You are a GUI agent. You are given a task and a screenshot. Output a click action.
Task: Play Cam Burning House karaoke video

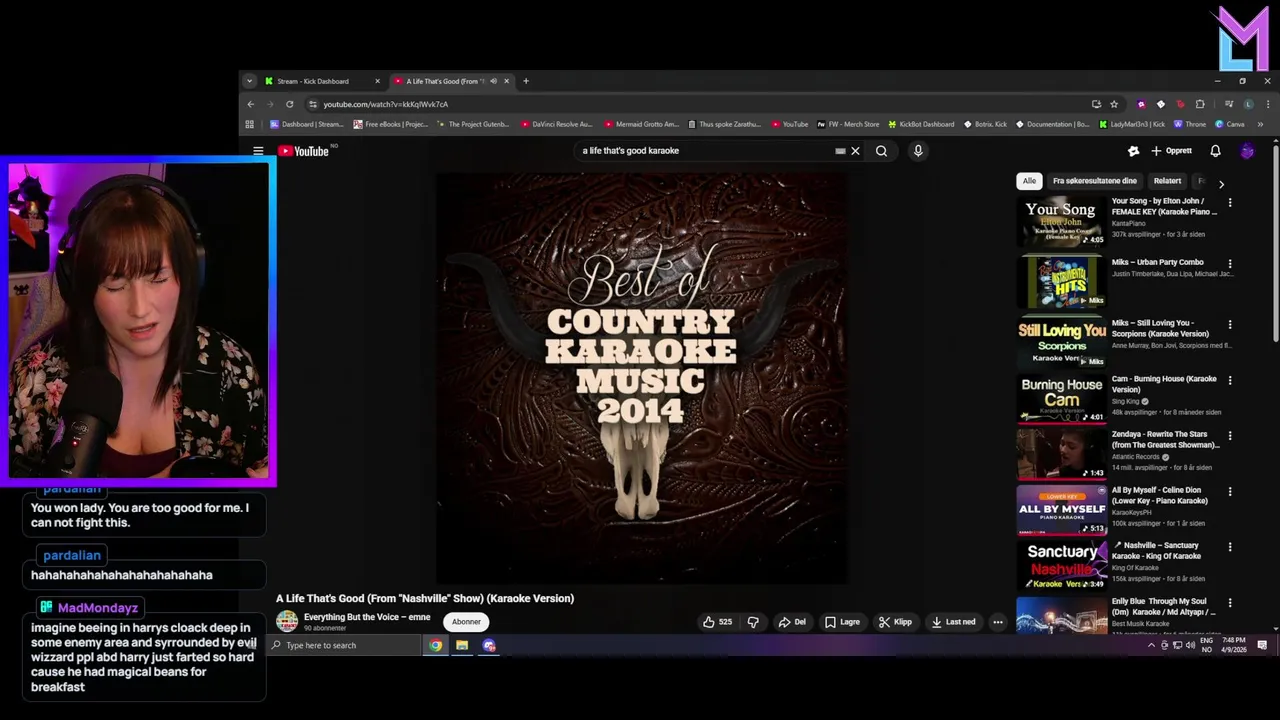coord(1061,399)
